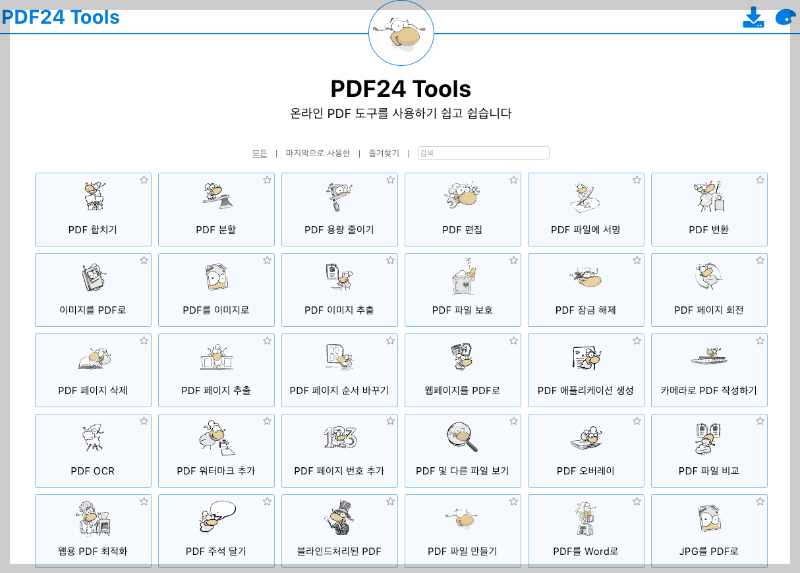Toggle the favorite star on PDF 편집
This screenshot has width=800, height=573.
pyautogui.click(x=514, y=180)
